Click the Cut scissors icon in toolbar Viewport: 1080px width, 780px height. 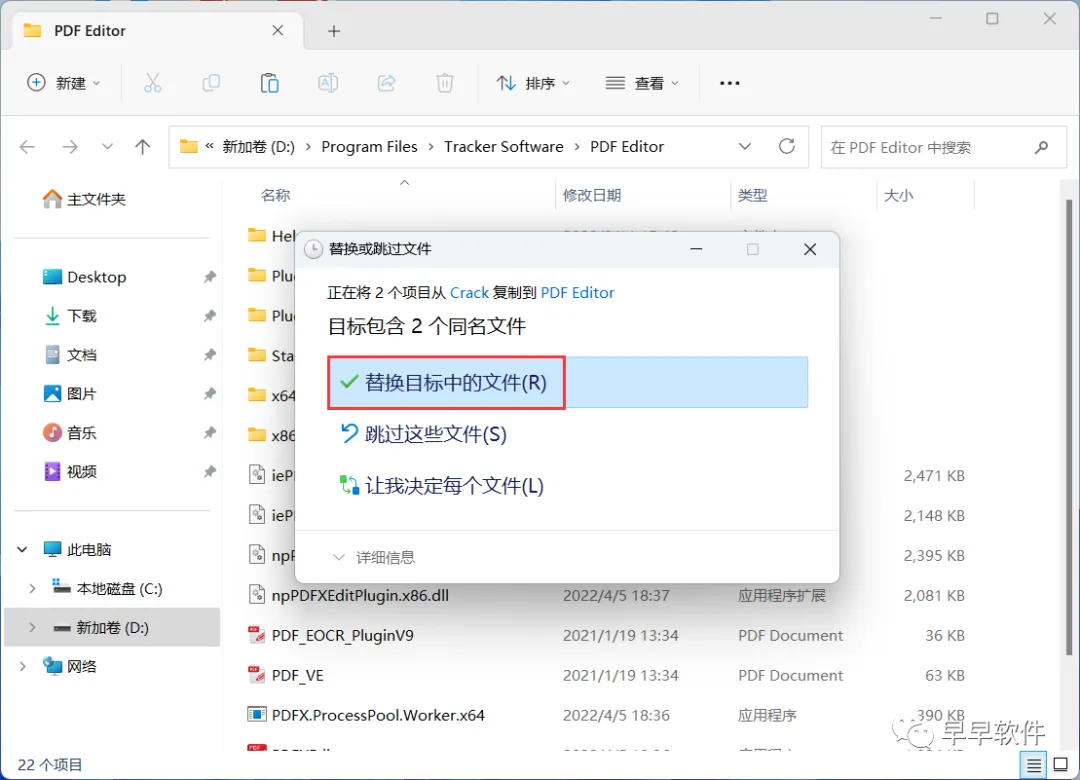(152, 83)
